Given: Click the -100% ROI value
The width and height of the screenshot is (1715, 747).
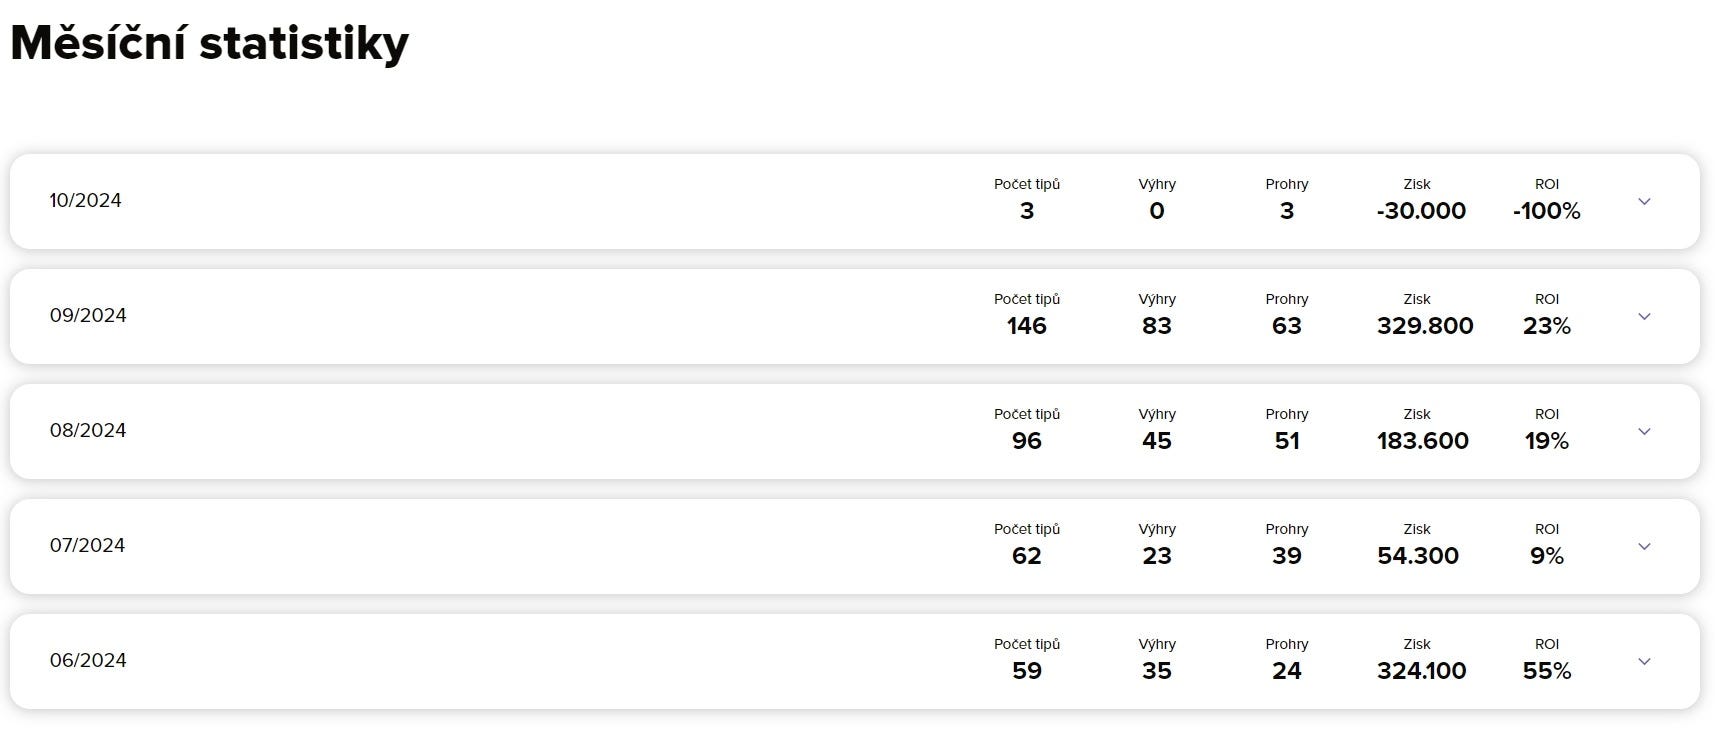Looking at the screenshot, I should point(1547,211).
